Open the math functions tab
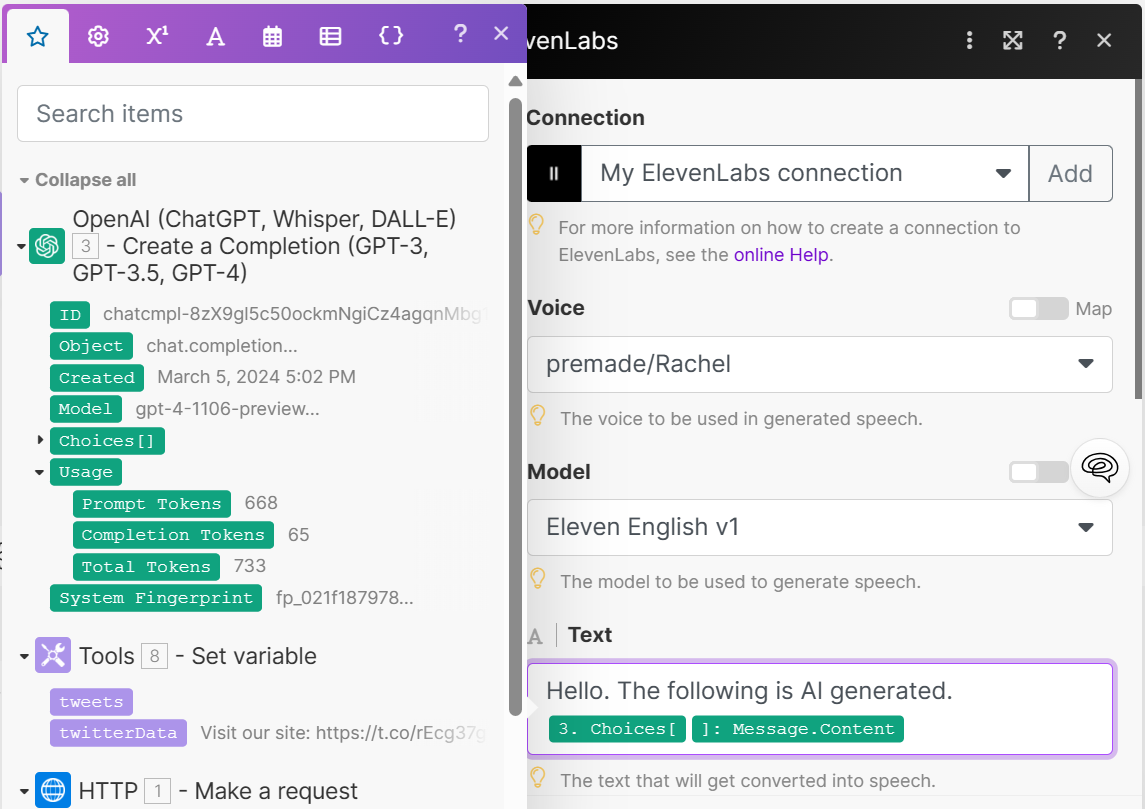 157,36
